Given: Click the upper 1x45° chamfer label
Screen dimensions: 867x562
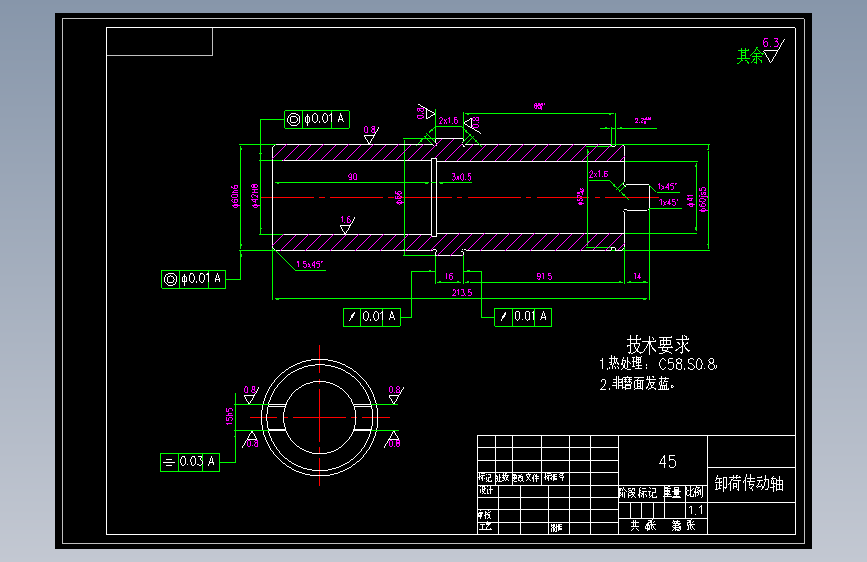Looking at the screenshot, I should point(667,187).
